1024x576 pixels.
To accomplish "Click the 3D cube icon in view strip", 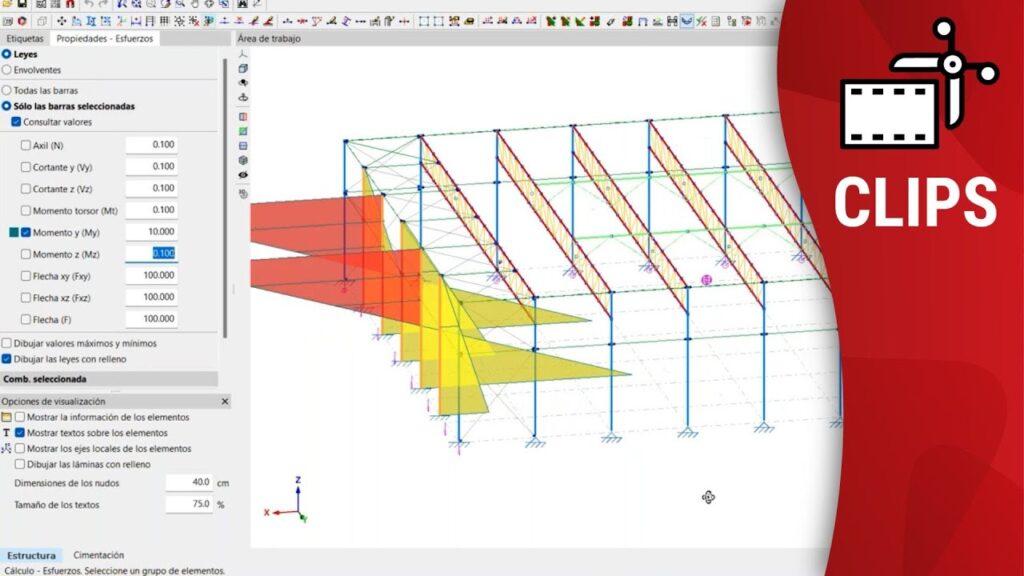I will tap(243, 67).
